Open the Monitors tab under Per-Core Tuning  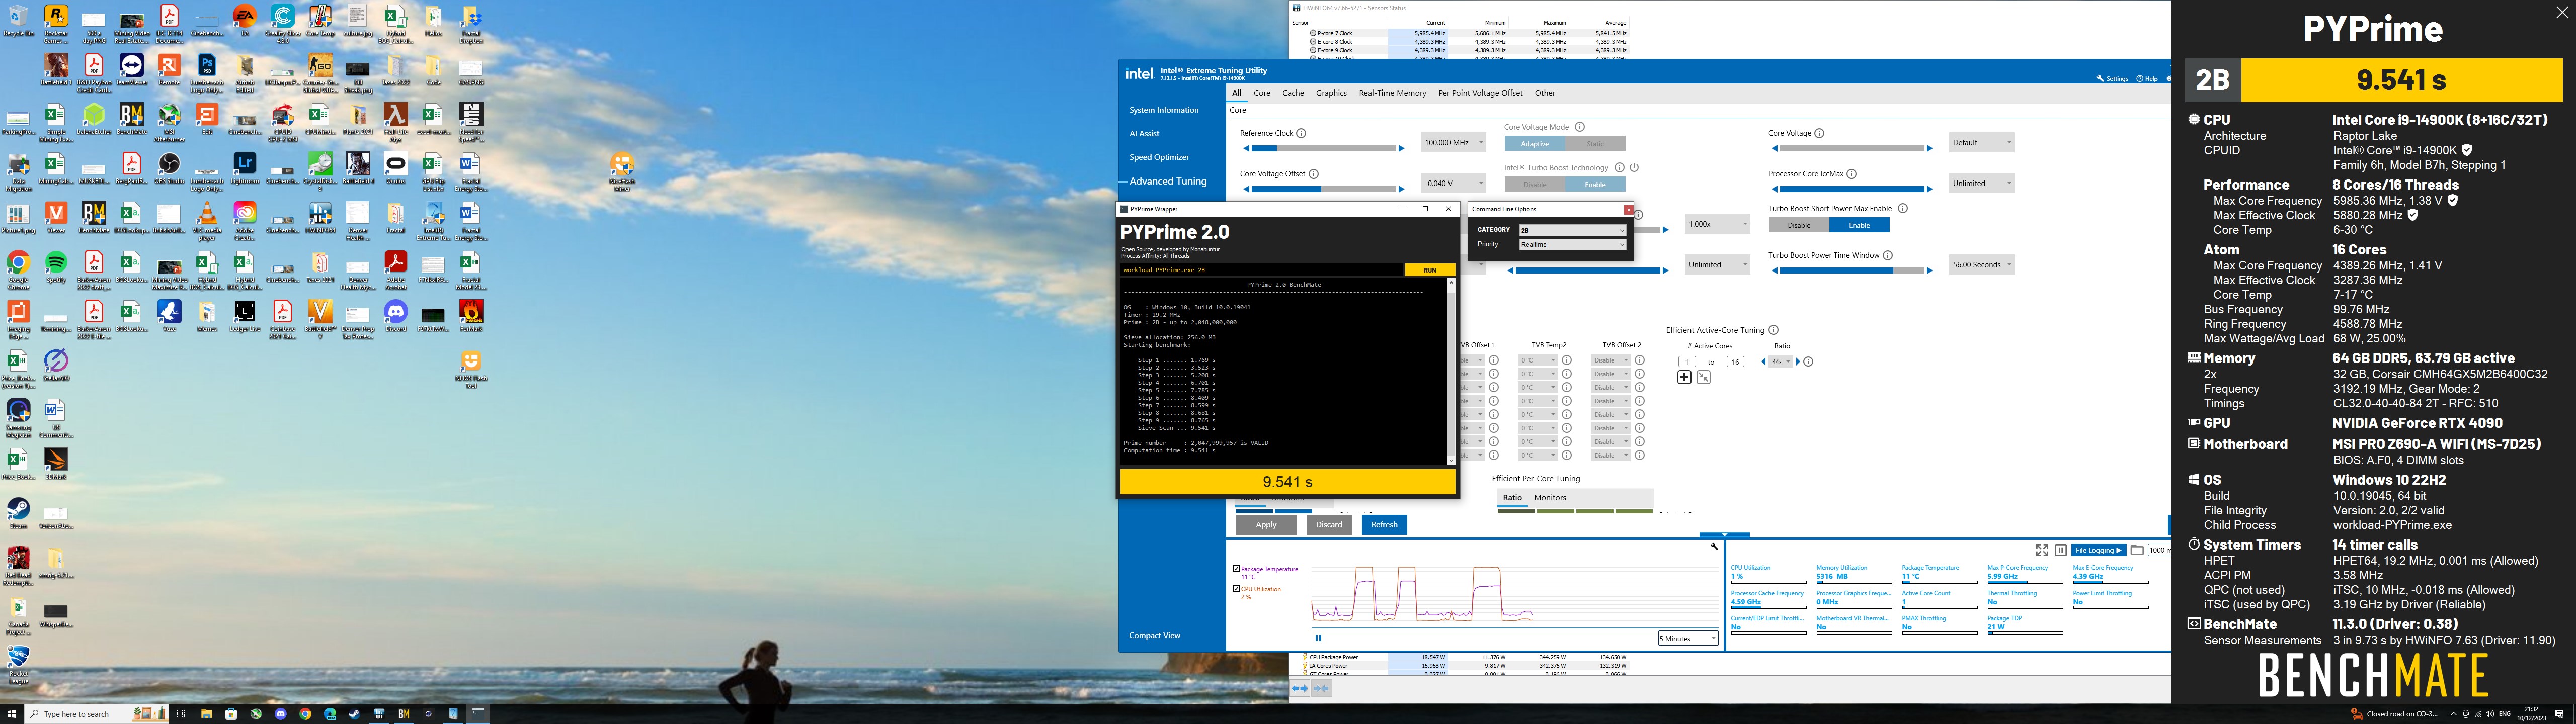click(1550, 498)
